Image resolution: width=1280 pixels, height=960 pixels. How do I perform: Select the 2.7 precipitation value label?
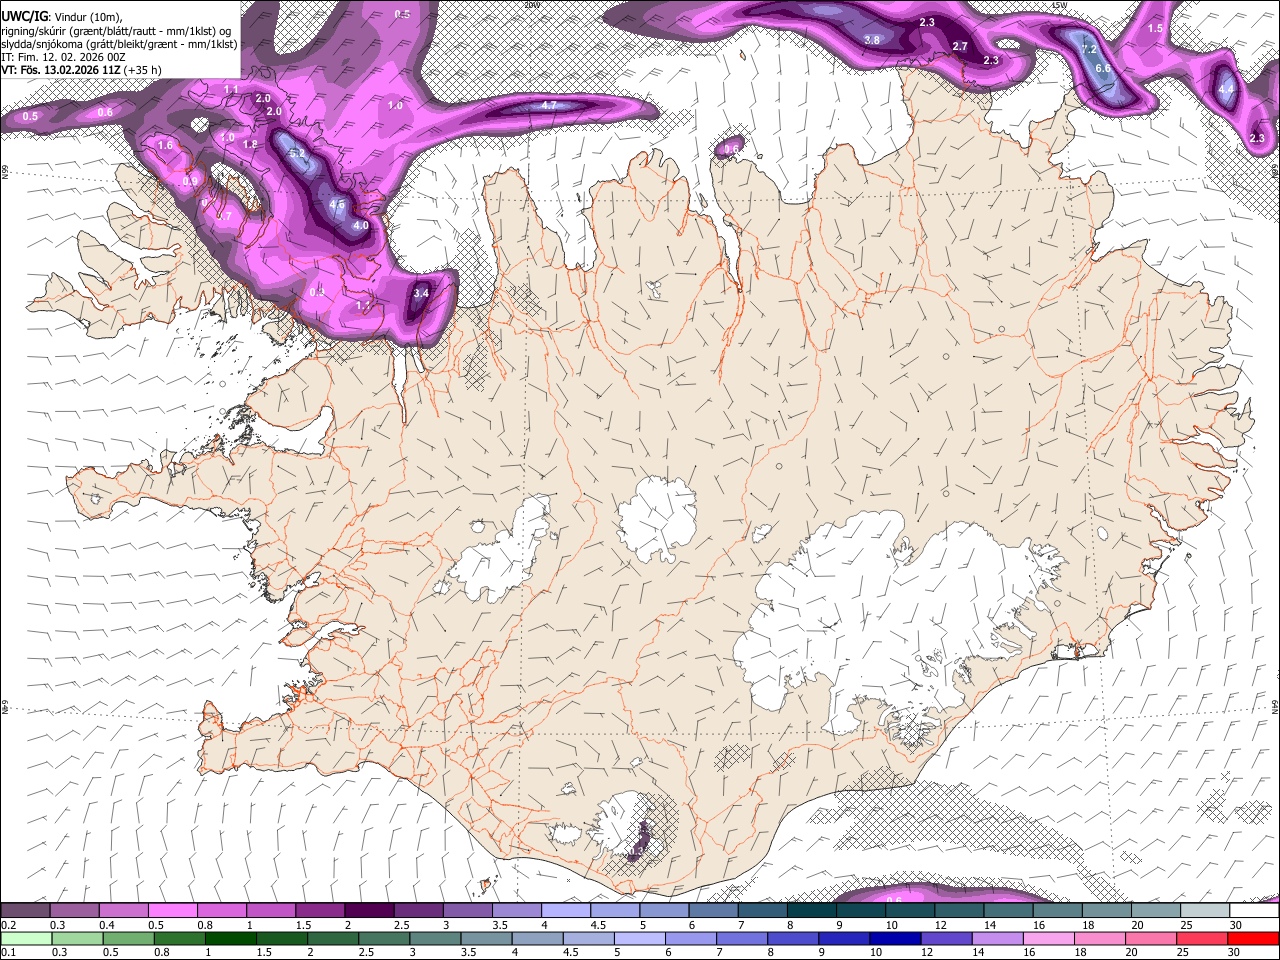960,47
